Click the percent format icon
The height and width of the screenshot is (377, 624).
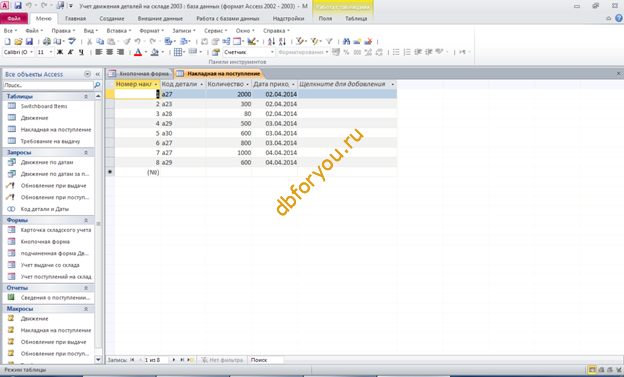346,52
